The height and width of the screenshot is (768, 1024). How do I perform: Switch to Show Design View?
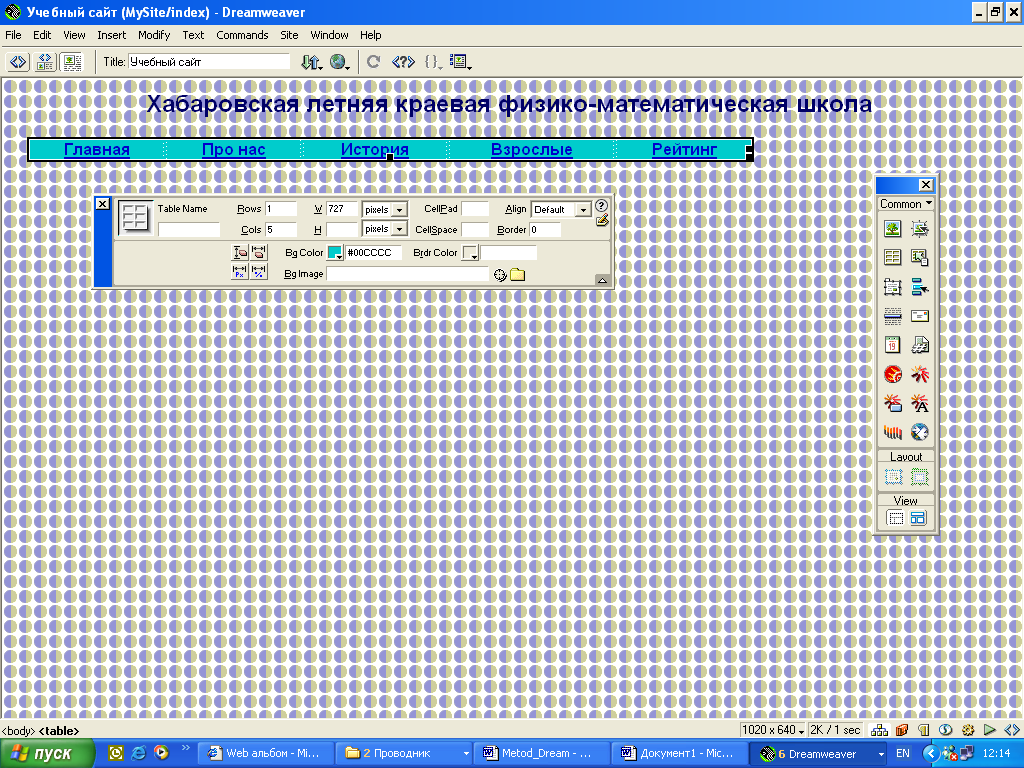coord(72,62)
